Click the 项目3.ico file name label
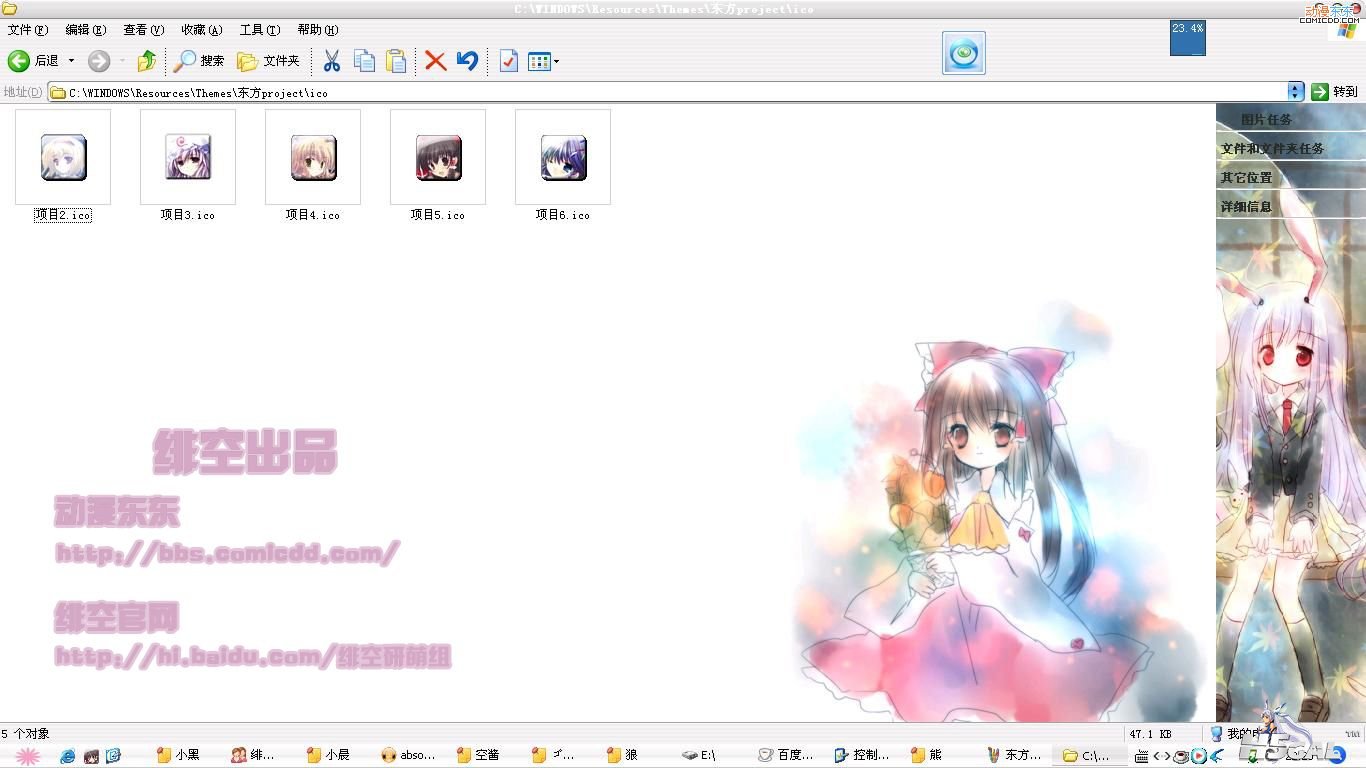Screen dimensions: 1366x768 point(188,215)
